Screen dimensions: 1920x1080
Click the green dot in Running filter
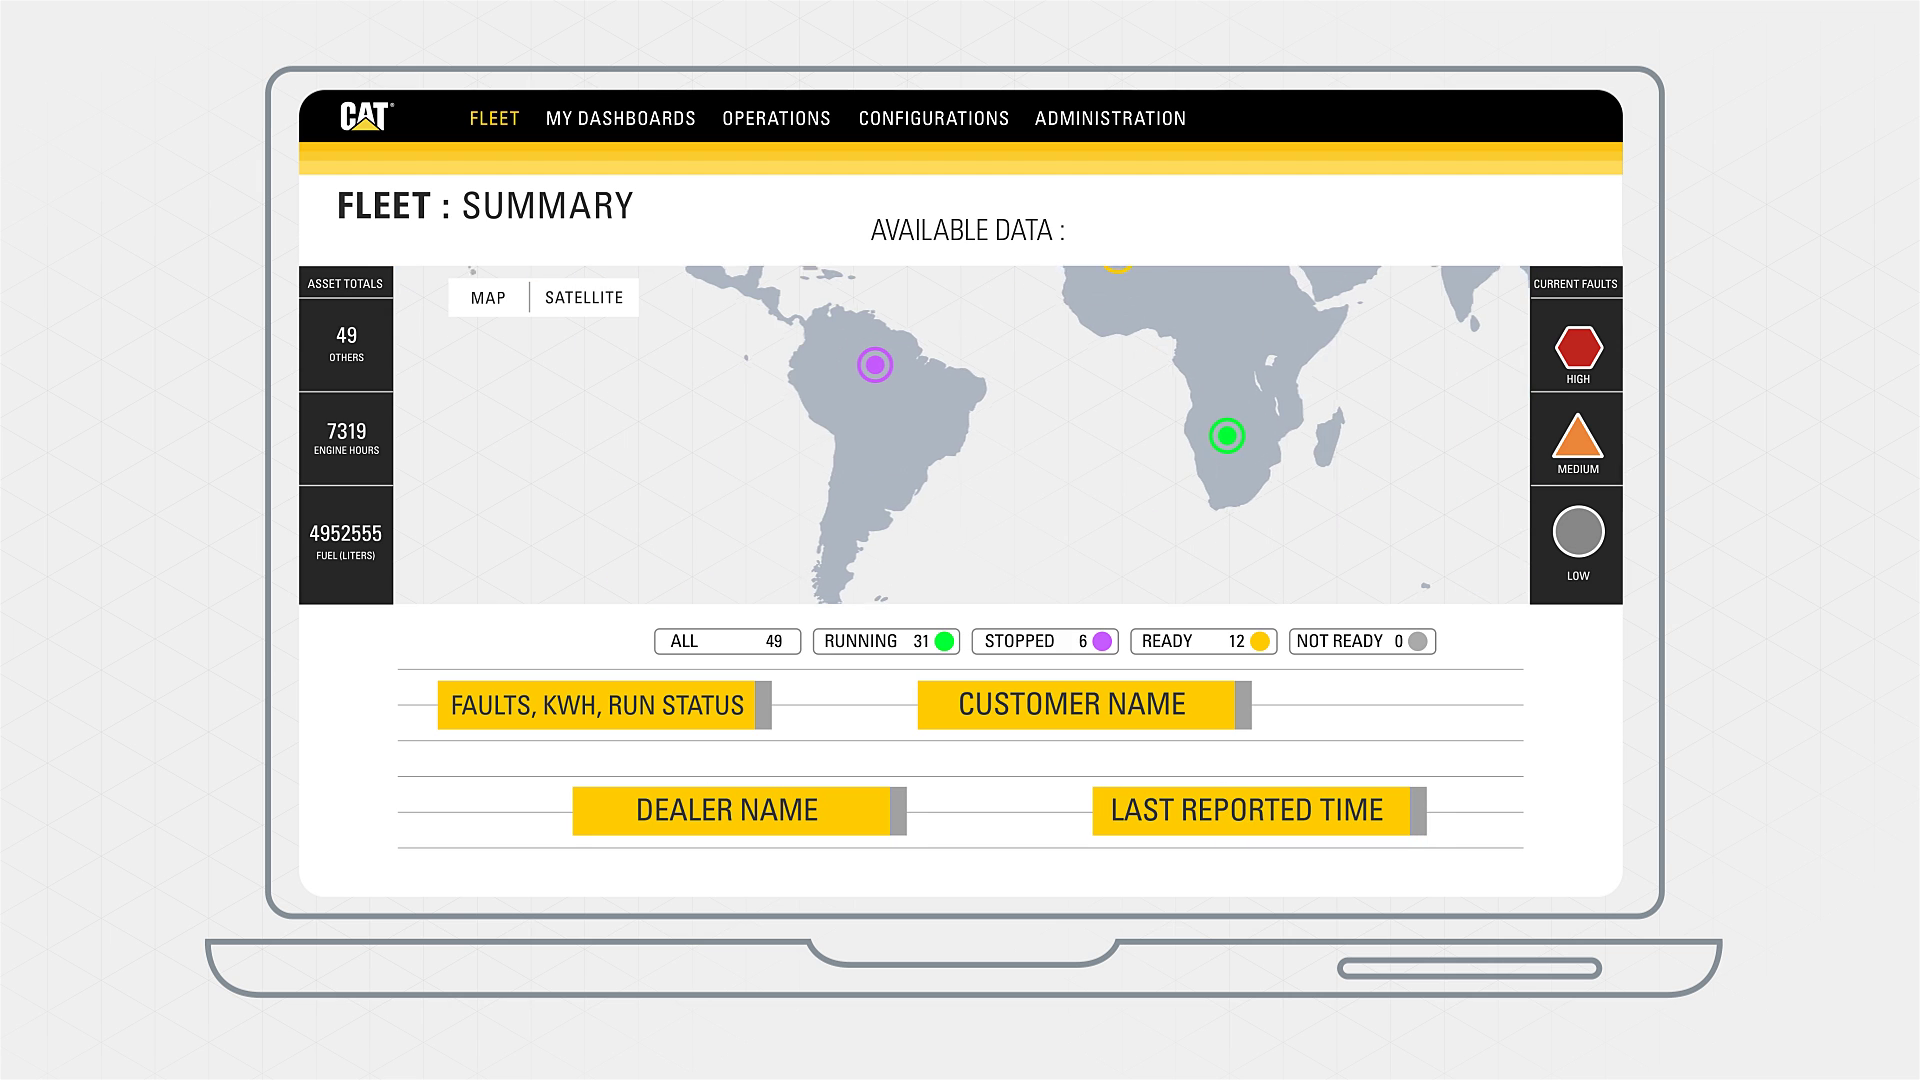coord(944,642)
